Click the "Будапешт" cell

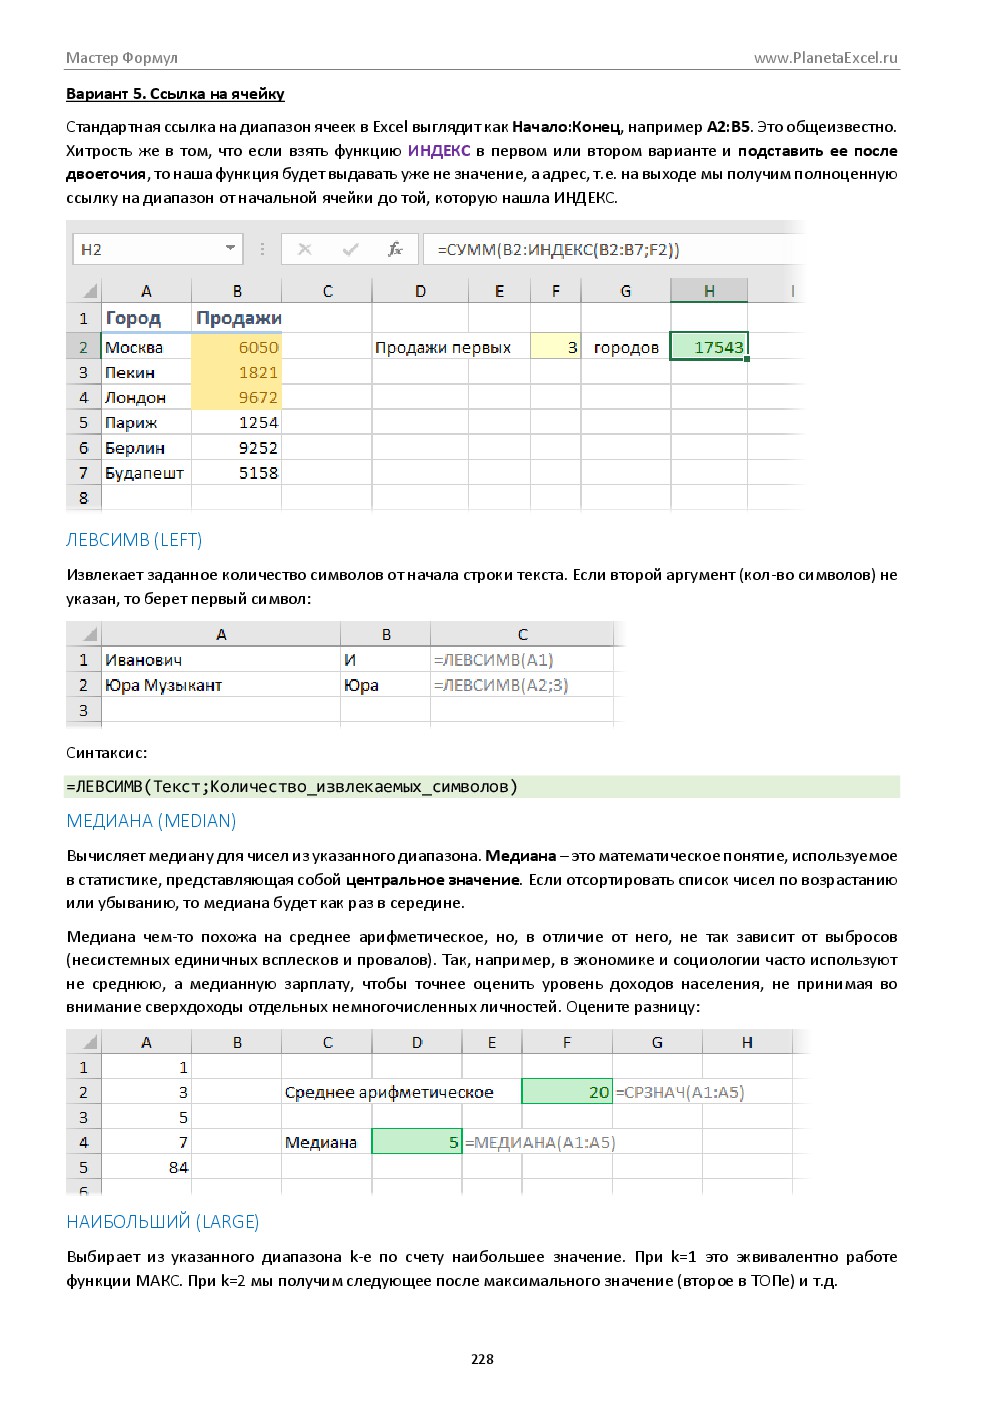click(146, 472)
